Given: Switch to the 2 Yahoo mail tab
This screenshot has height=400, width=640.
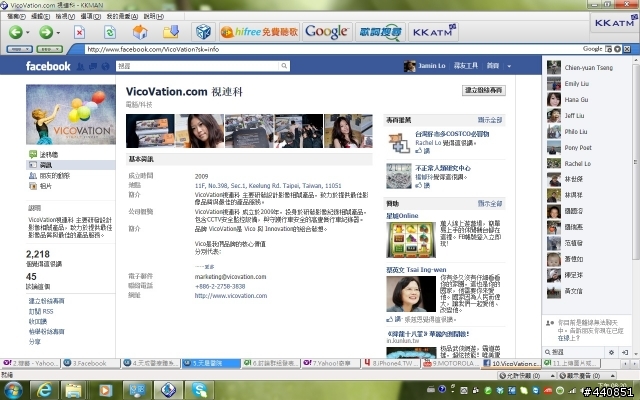Looking at the screenshot, I should tap(31, 363).
